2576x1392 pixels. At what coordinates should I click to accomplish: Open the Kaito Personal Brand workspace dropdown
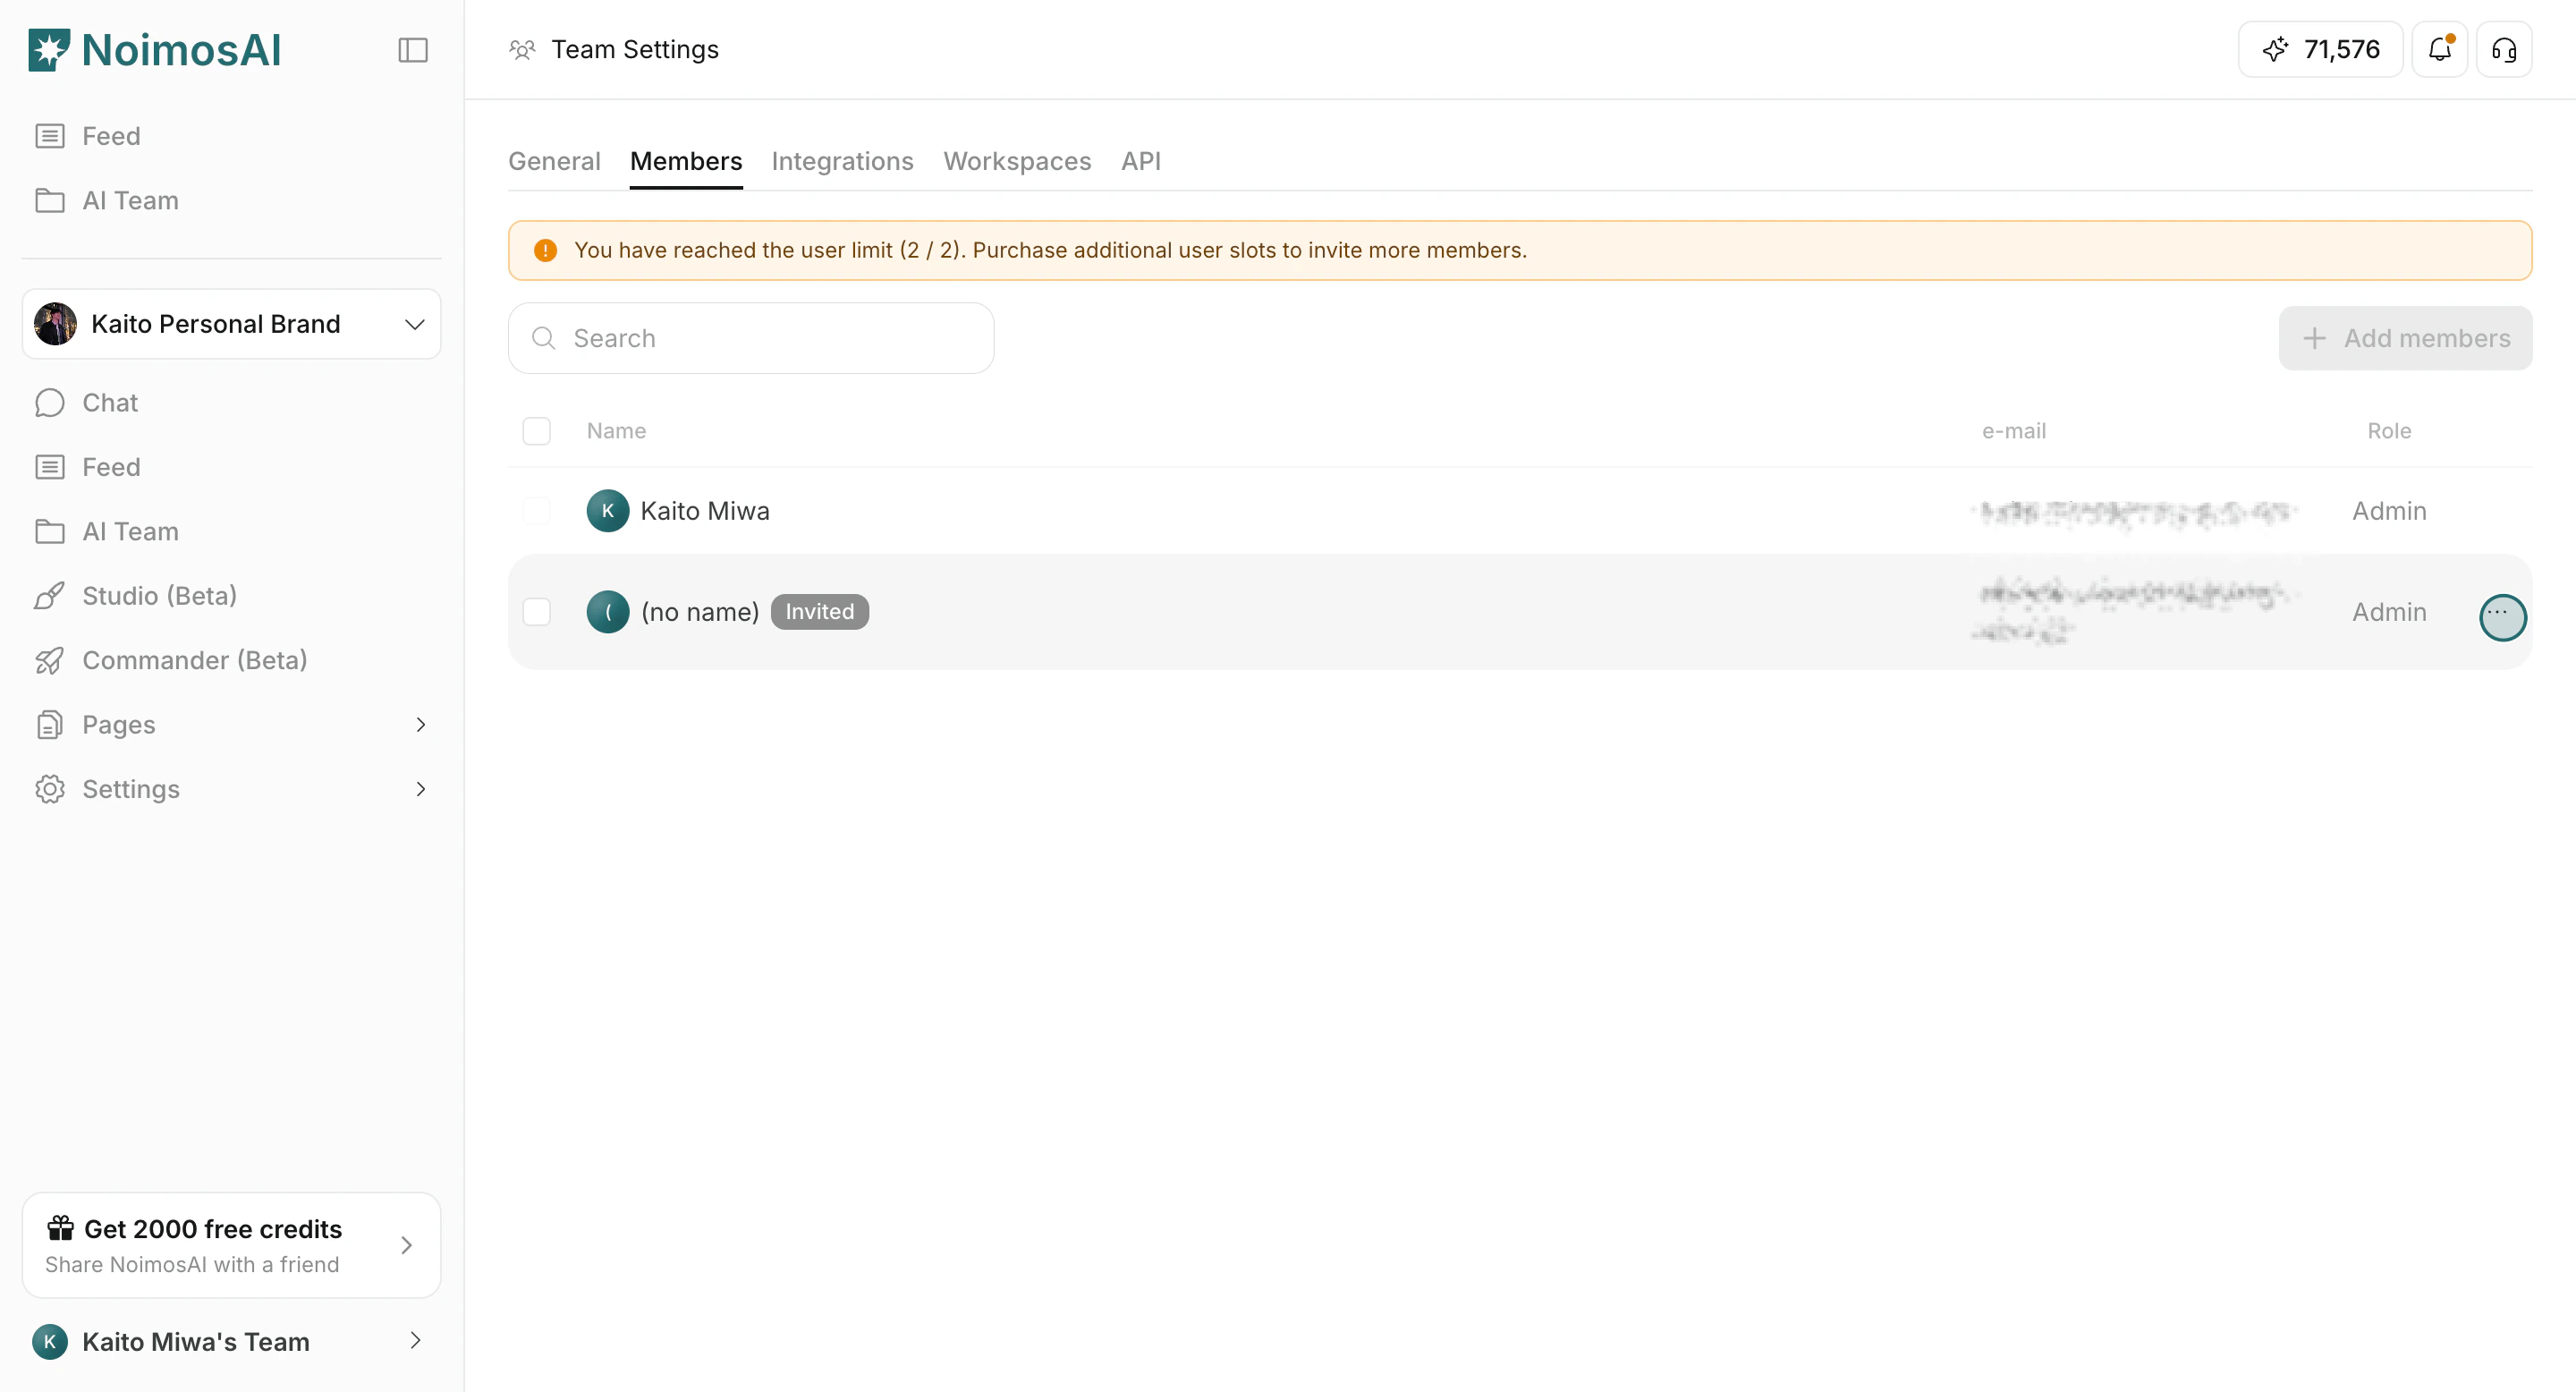[x=231, y=324]
